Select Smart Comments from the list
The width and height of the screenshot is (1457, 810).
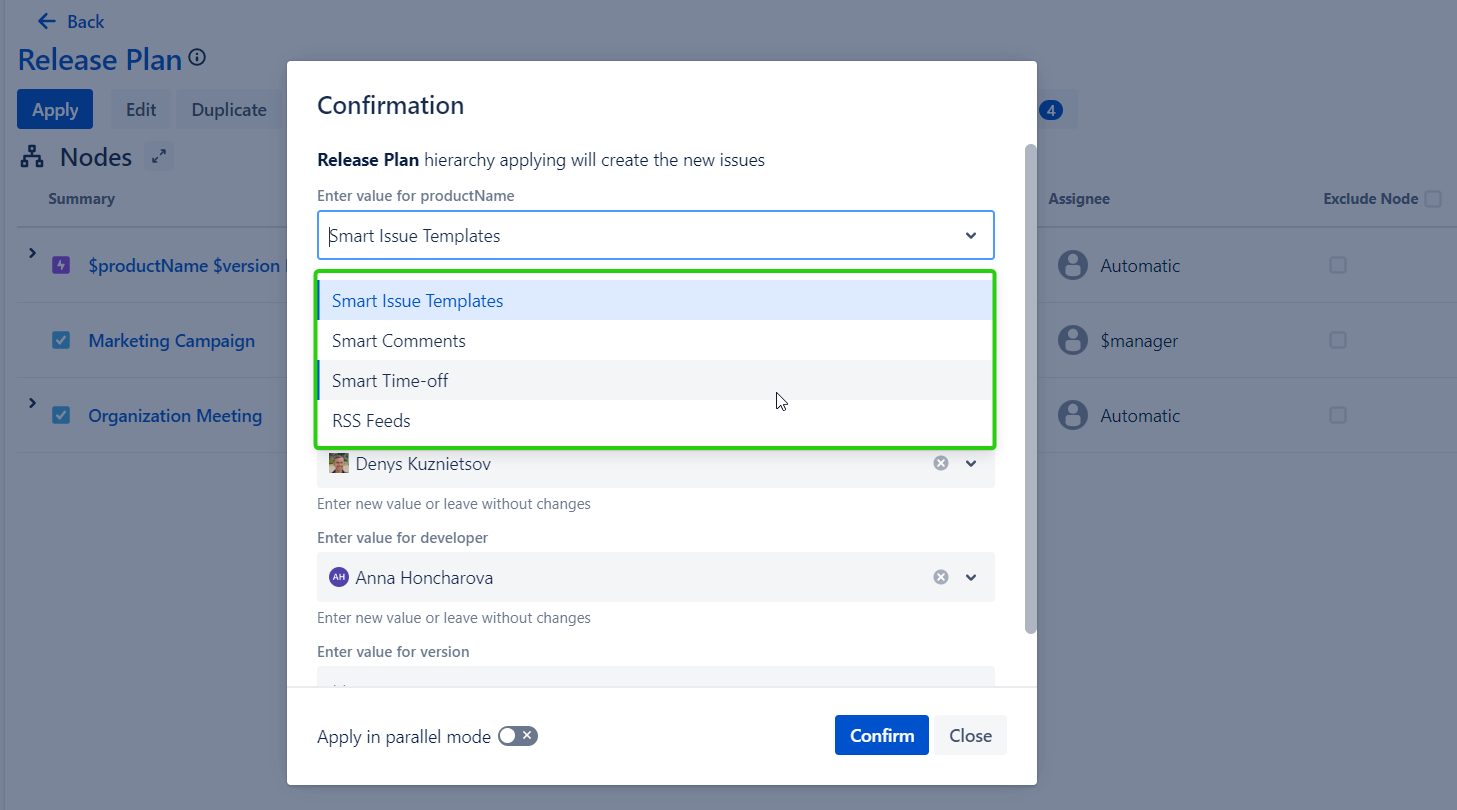pyautogui.click(x=399, y=341)
